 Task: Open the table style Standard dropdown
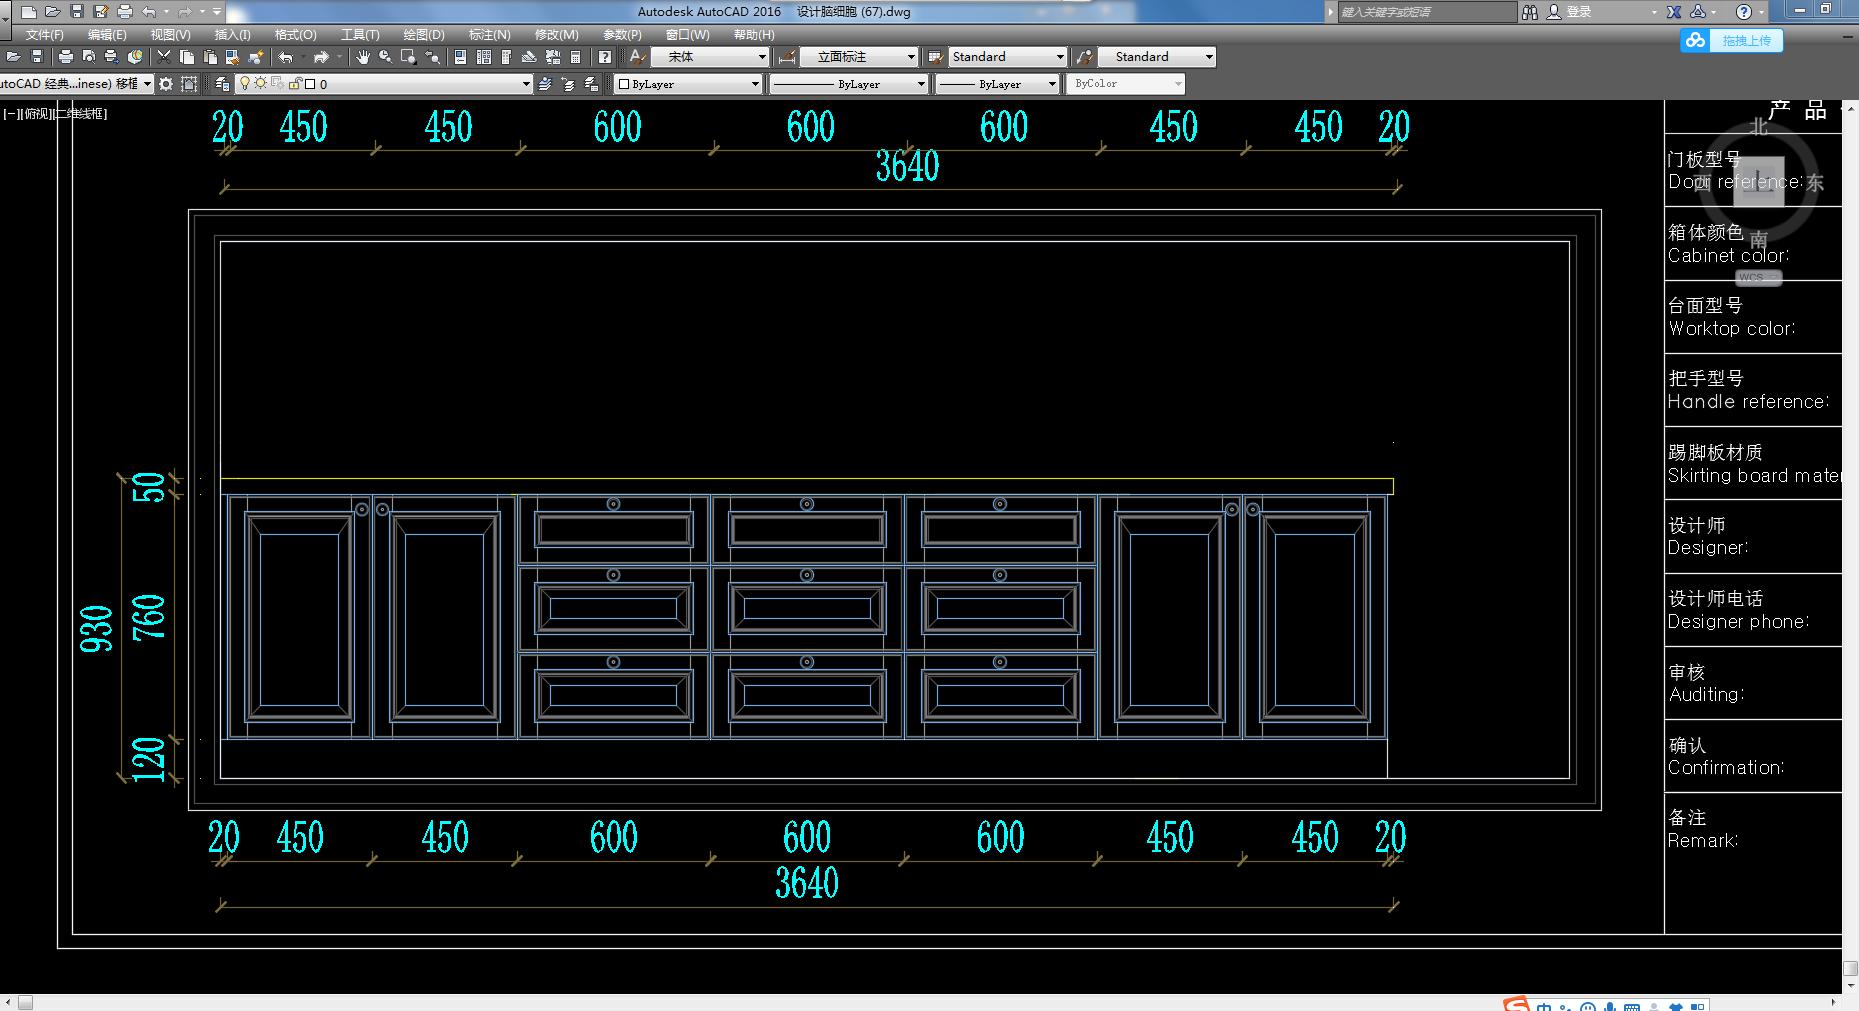click(1008, 57)
